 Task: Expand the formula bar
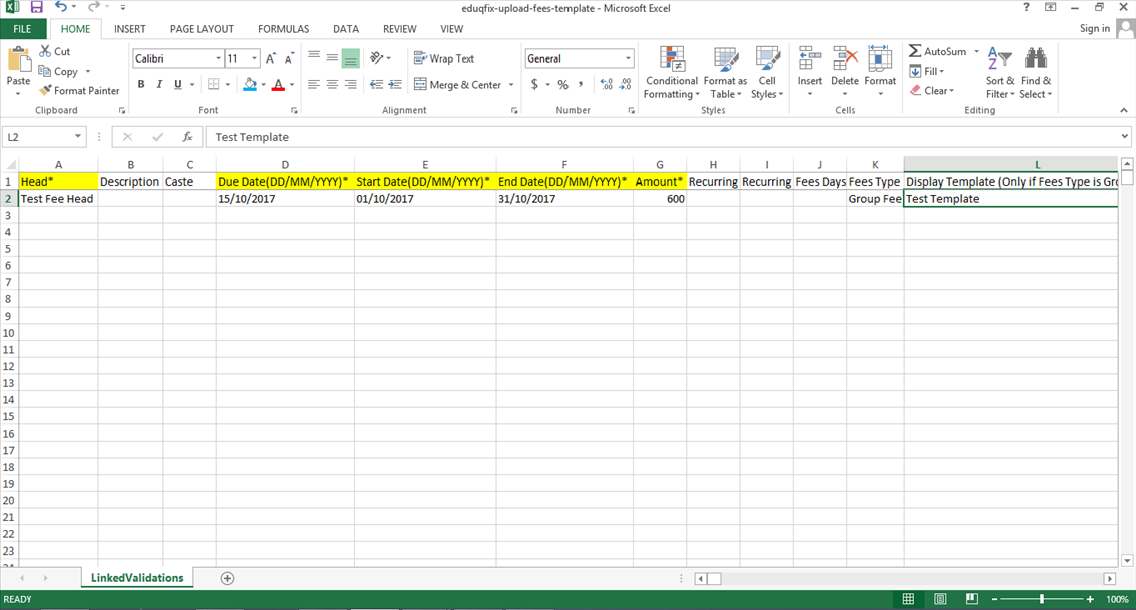1124,136
